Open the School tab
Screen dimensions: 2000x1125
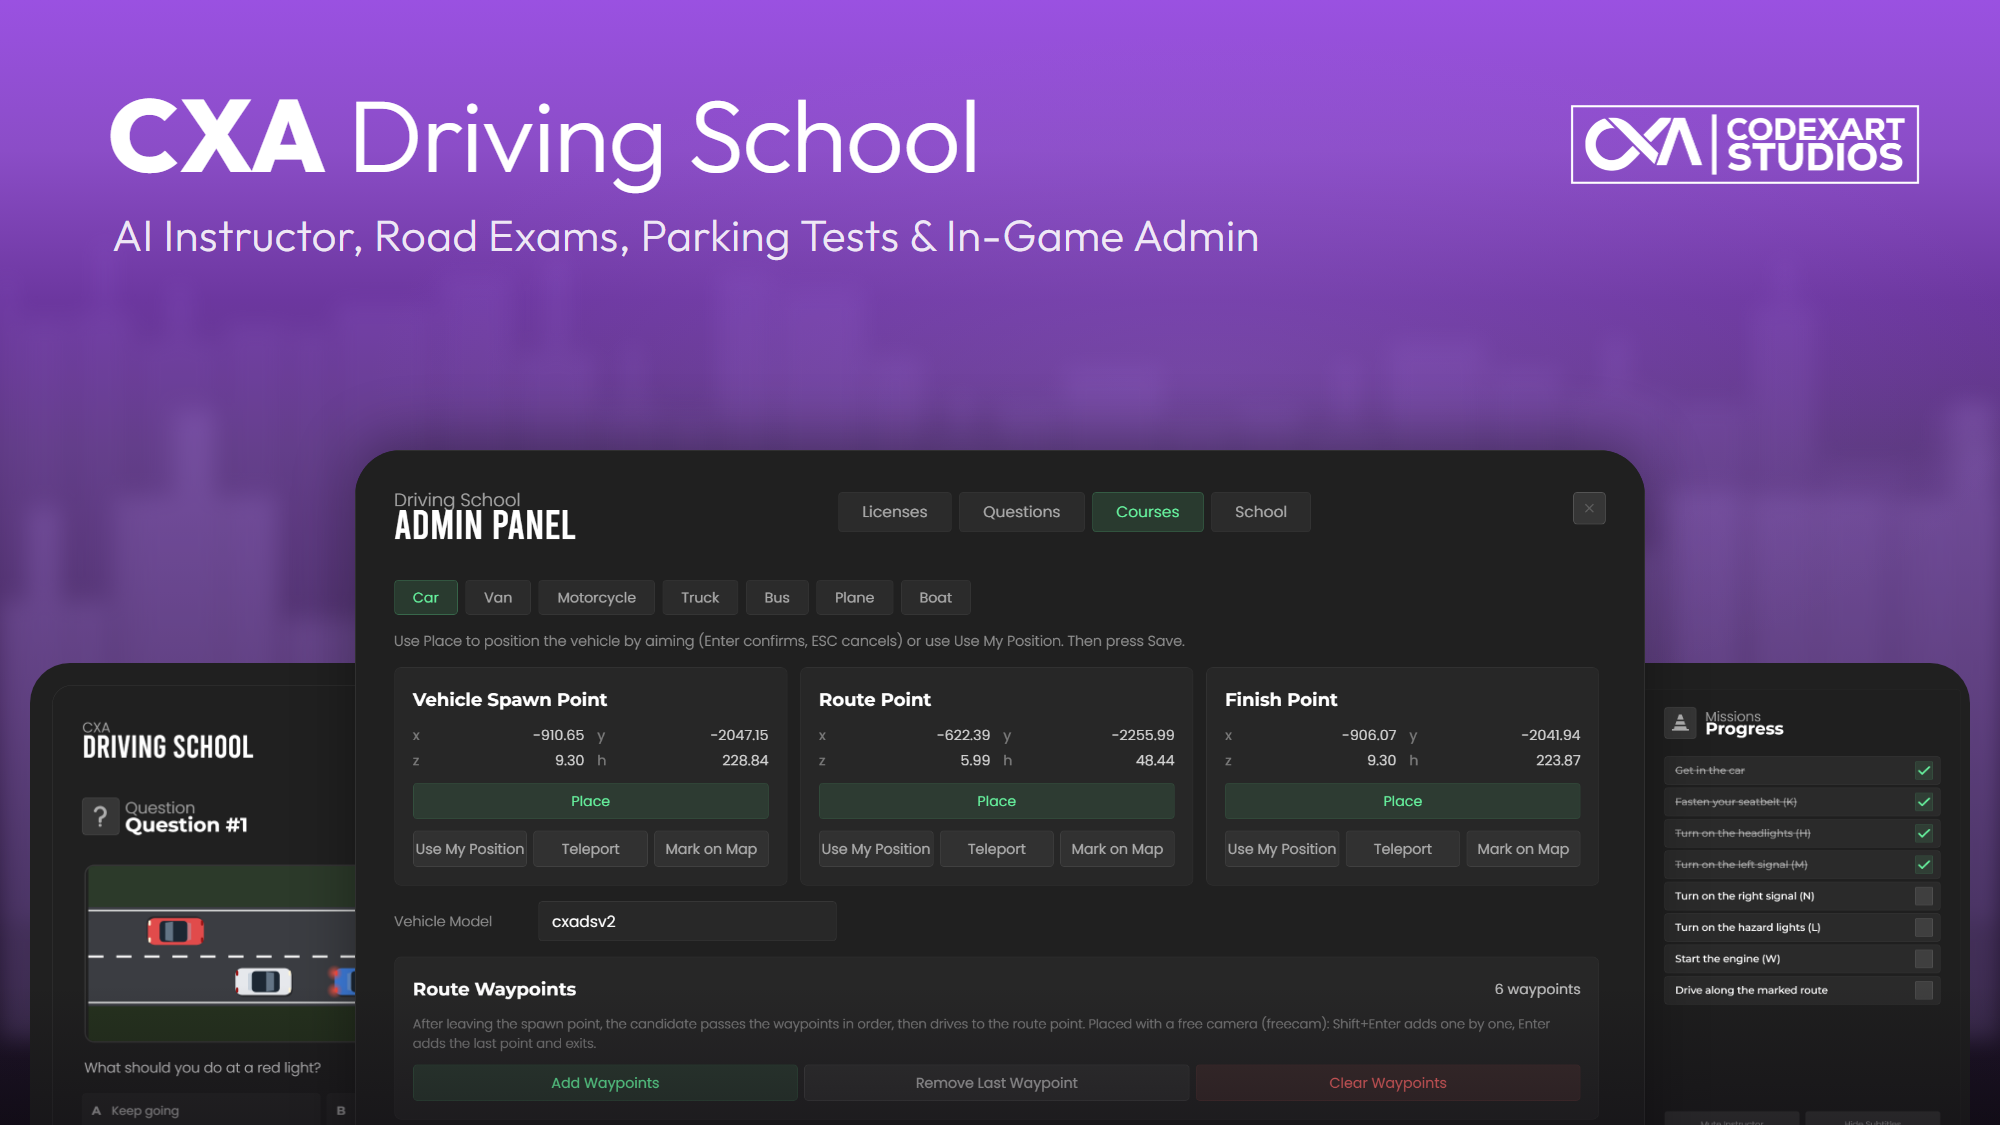click(1260, 512)
